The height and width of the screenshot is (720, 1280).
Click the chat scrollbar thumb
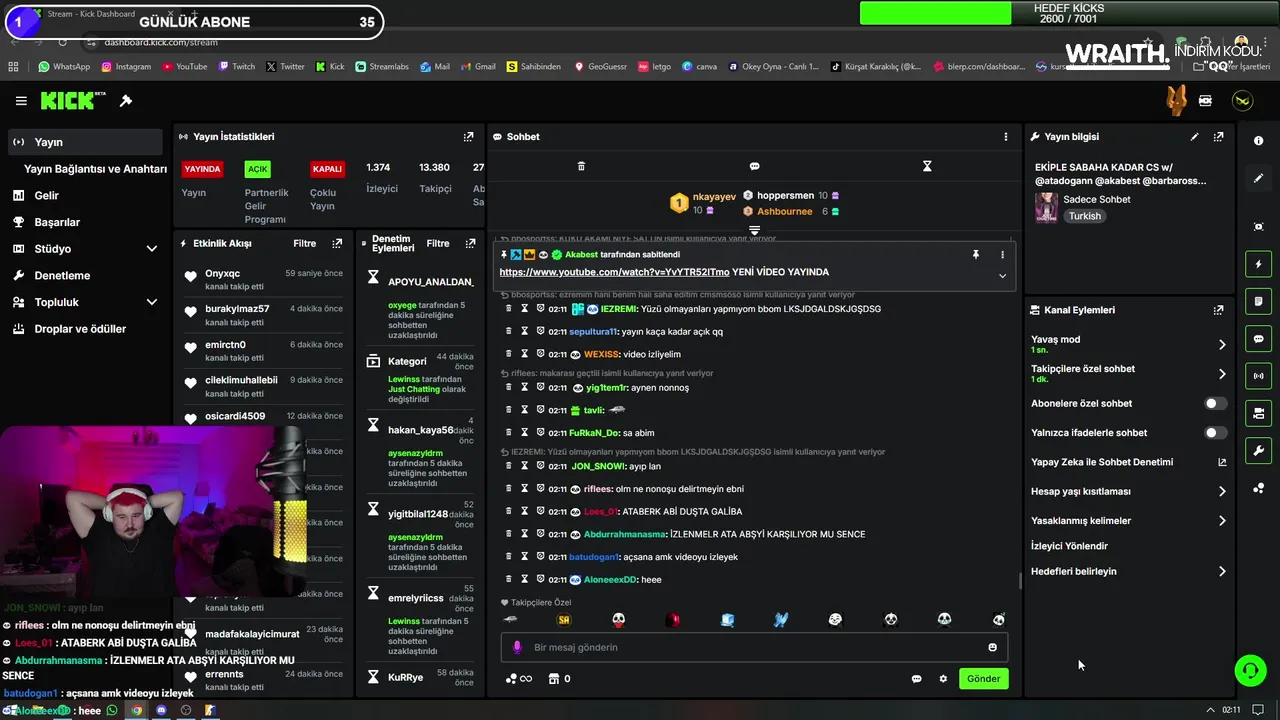(x=1020, y=581)
